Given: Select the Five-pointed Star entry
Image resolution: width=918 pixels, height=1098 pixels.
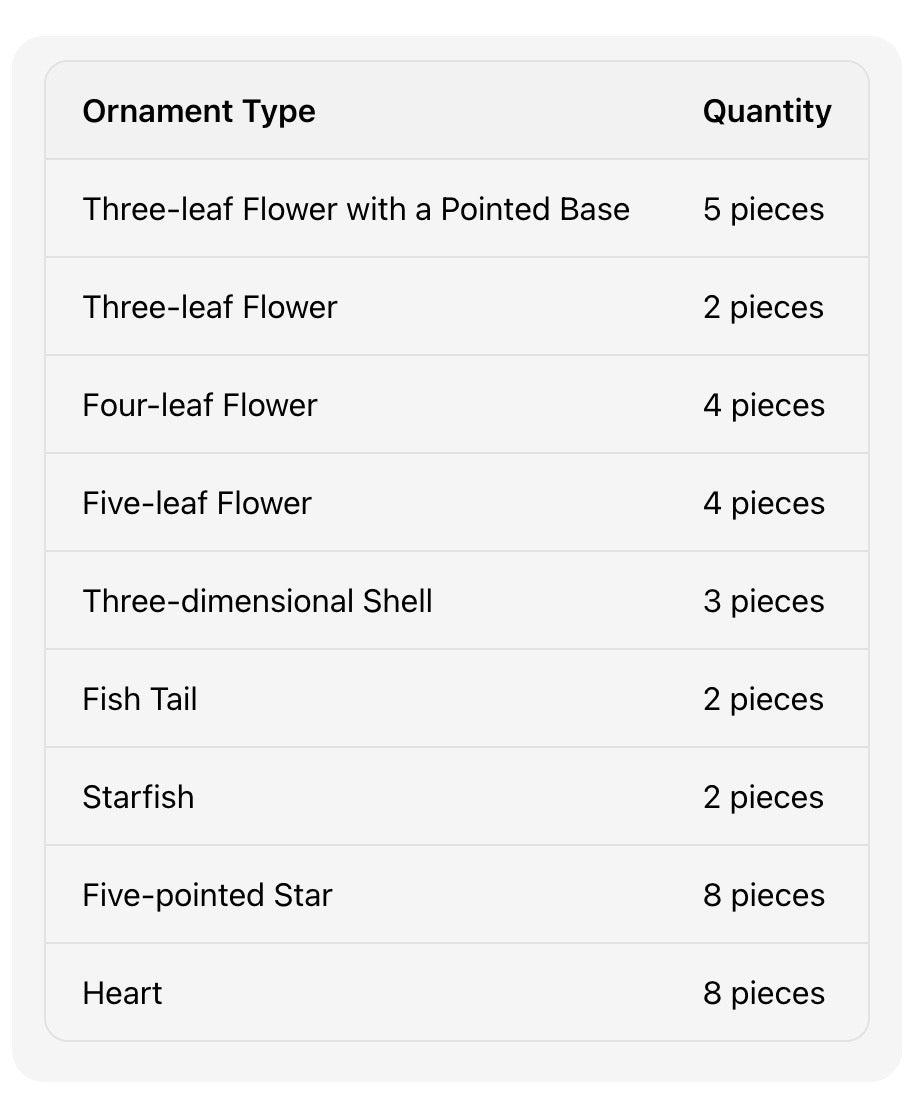Looking at the screenshot, I should [x=207, y=895].
